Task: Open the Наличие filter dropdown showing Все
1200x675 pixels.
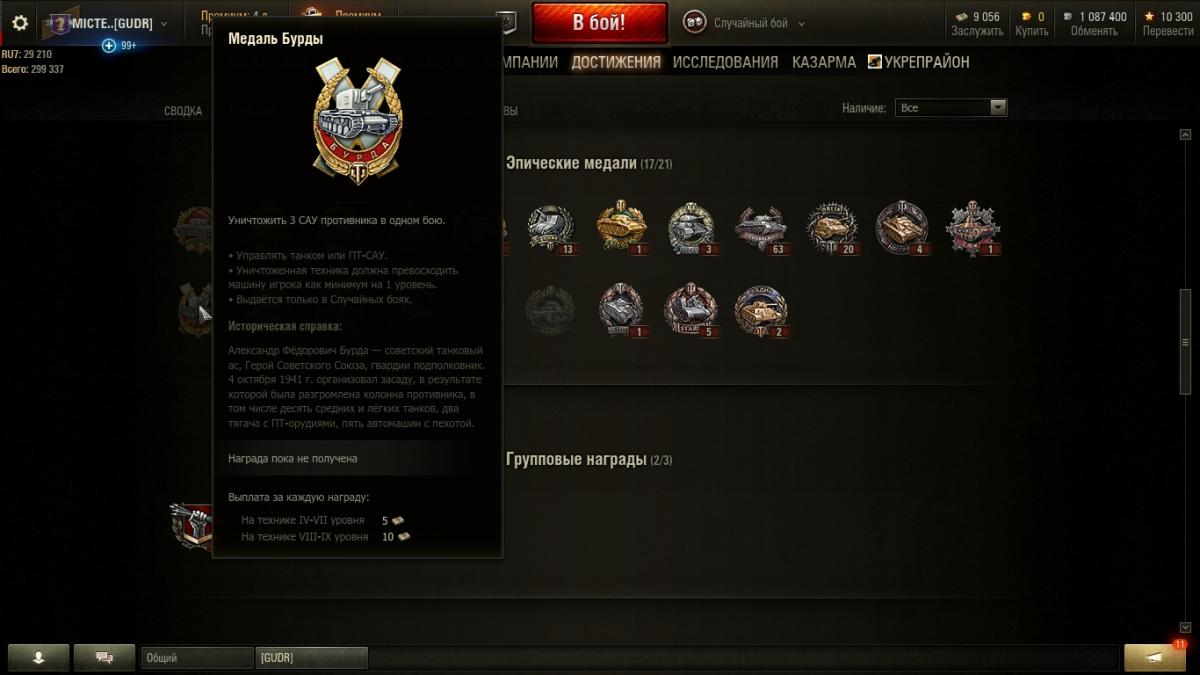Action: (951, 108)
